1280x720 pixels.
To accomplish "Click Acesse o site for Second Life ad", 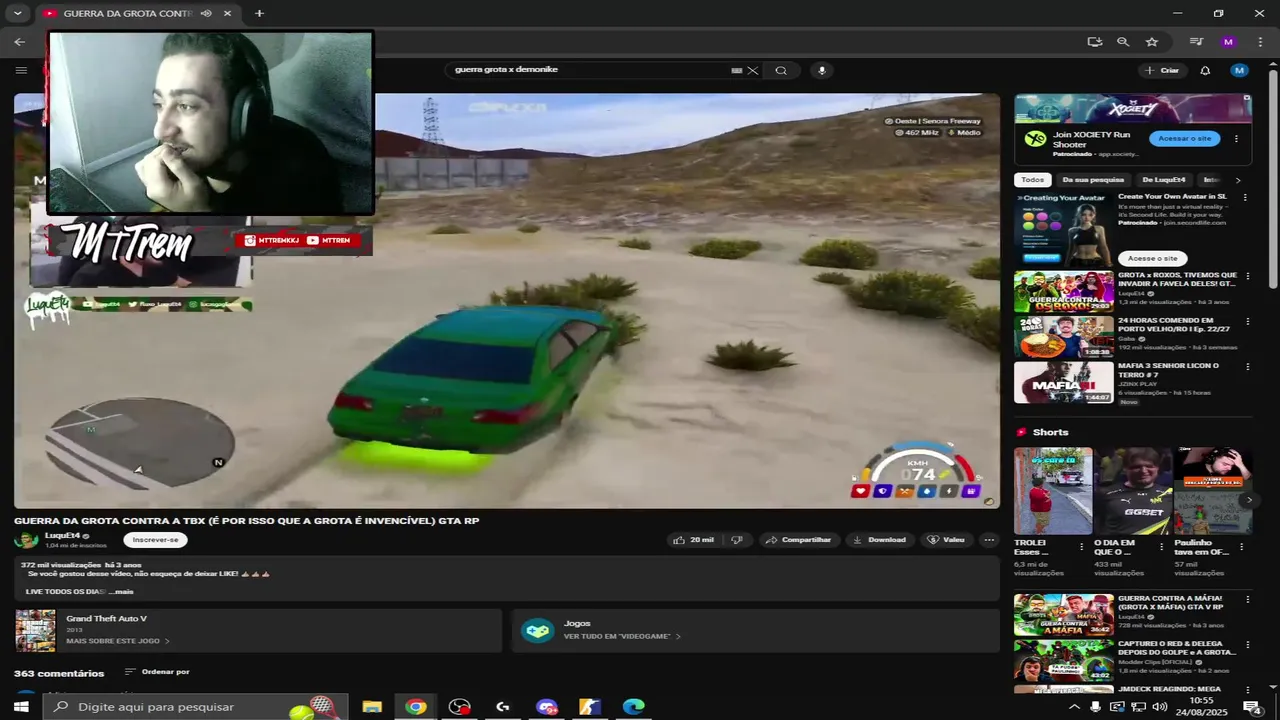I will point(1152,258).
